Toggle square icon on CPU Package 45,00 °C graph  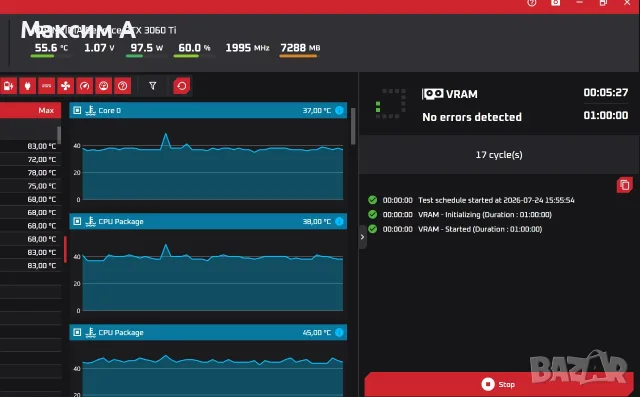click(x=77, y=332)
